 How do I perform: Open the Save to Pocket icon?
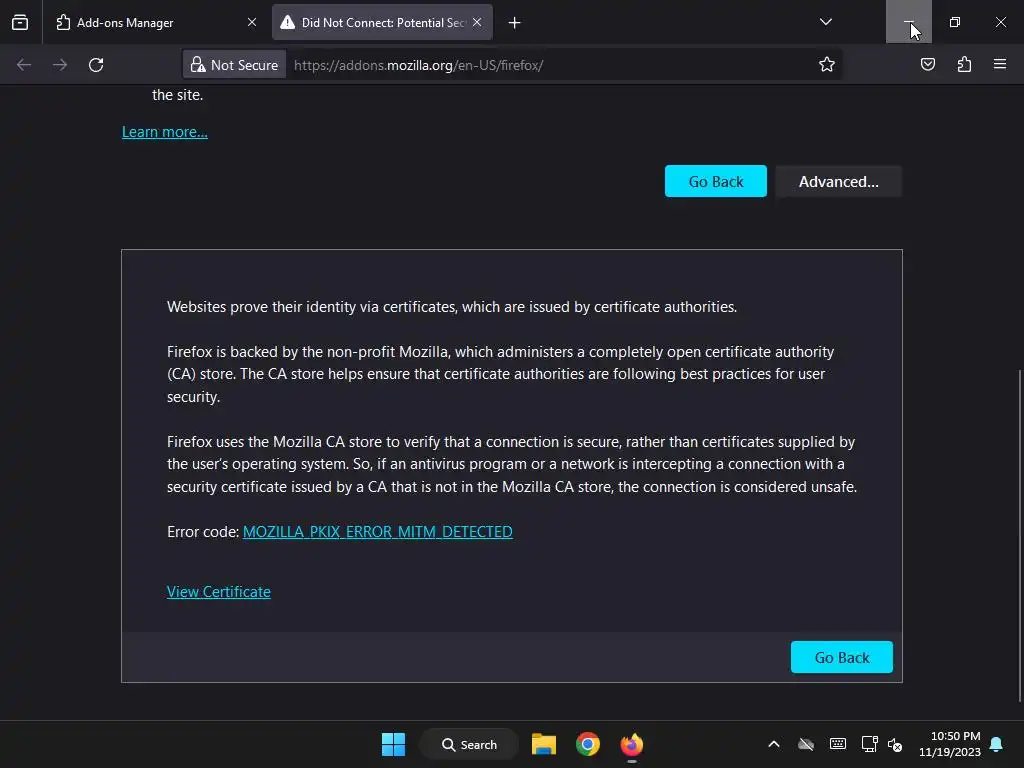927,64
